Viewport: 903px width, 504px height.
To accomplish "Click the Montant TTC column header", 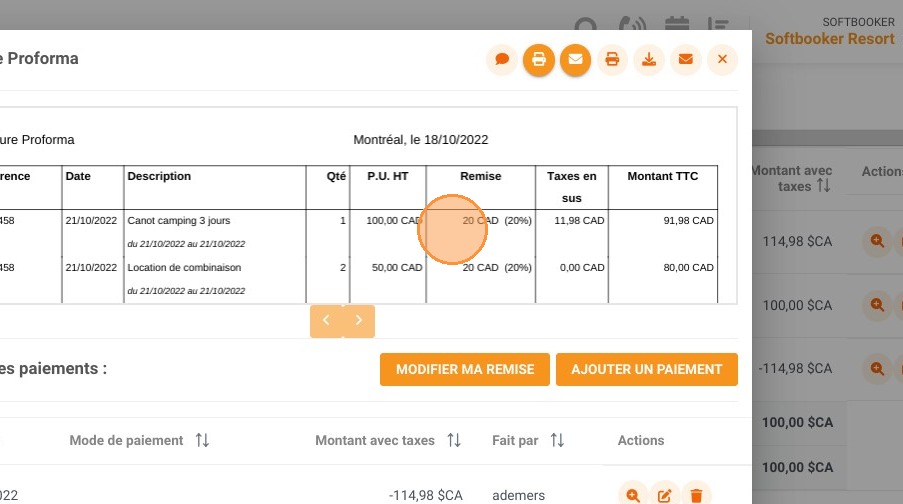I will pyautogui.click(x=662, y=176).
